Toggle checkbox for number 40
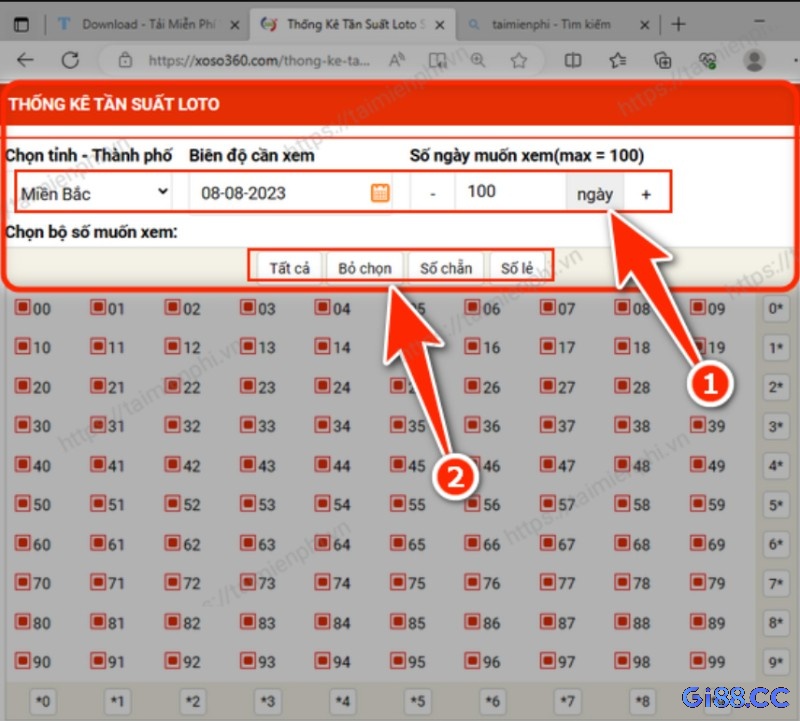This screenshot has width=800, height=721. [x=22, y=464]
